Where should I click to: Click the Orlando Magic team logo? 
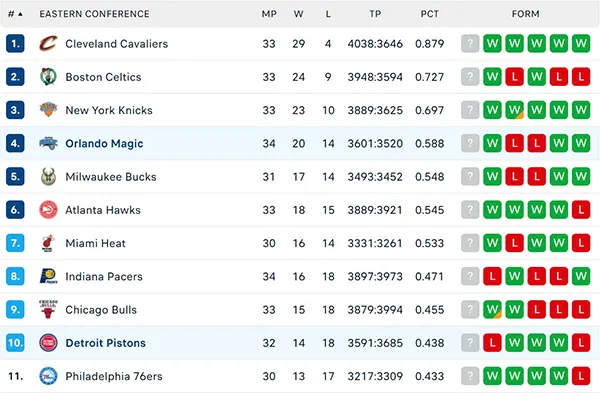[49, 144]
